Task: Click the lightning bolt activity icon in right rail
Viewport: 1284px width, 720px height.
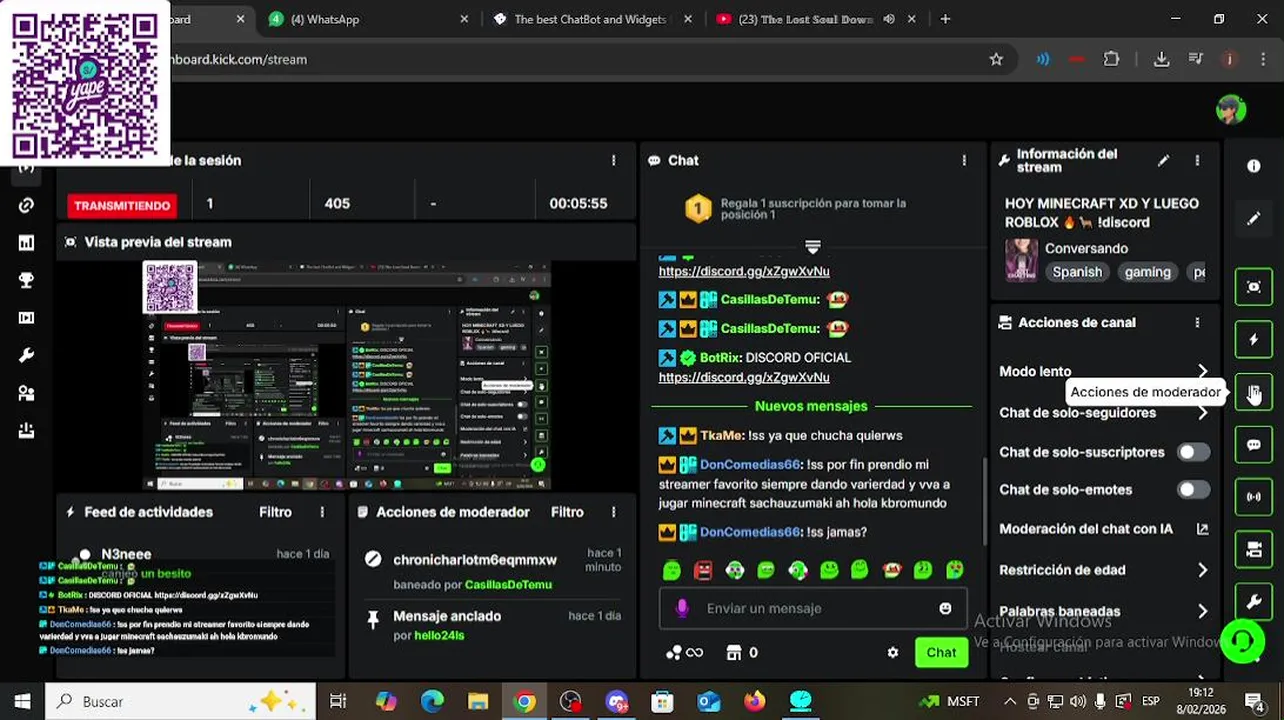Action: pyautogui.click(x=1254, y=340)
